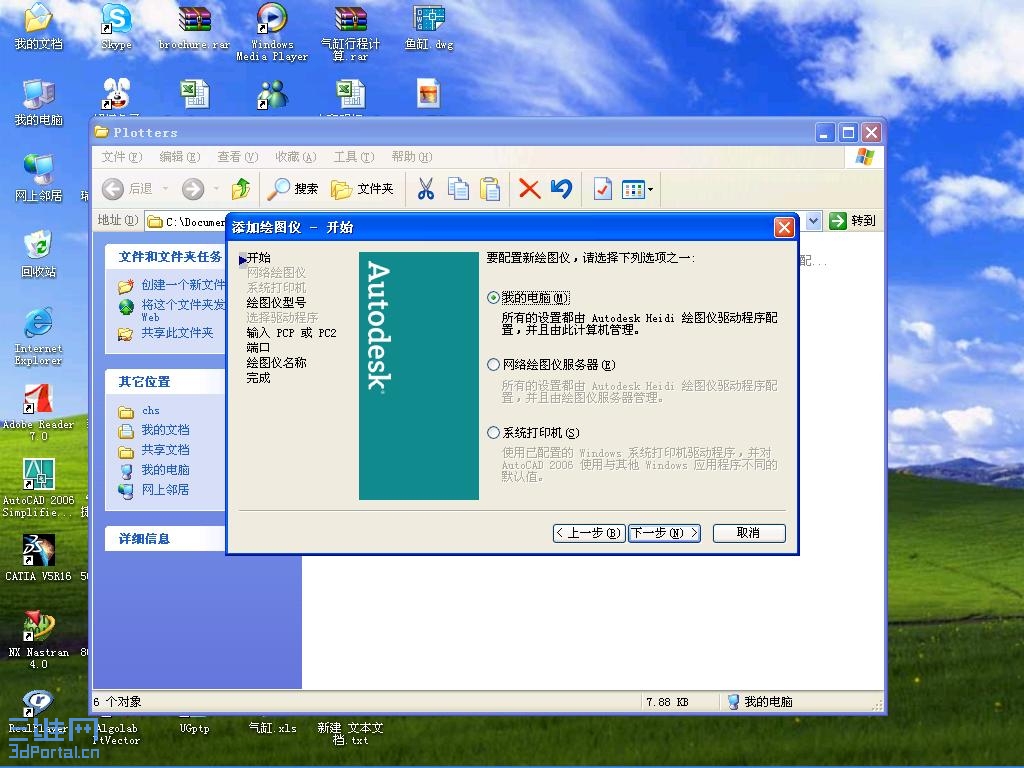Viewport: 1024px width, 768px height.
Task: Close the 添加绘图仪 dialog
Action: point(784,227)
